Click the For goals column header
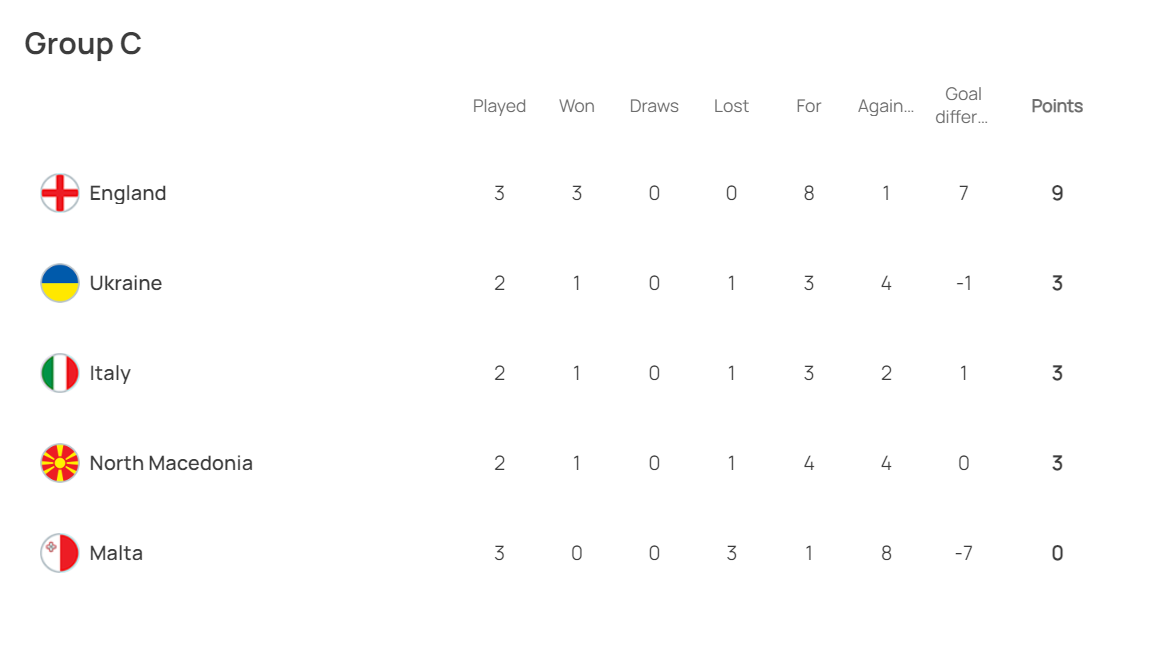The width and height of the screenshot is (1152, 648). pos(809,106)
